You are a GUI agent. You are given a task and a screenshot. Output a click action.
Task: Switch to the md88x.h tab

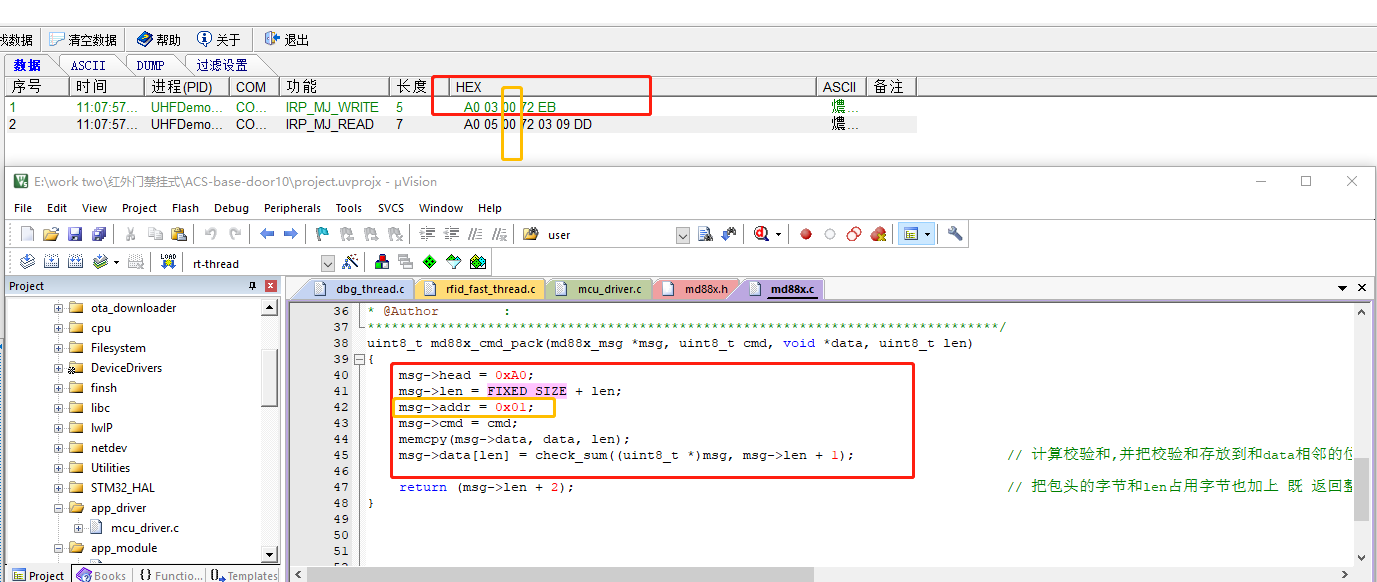[696, 289]
